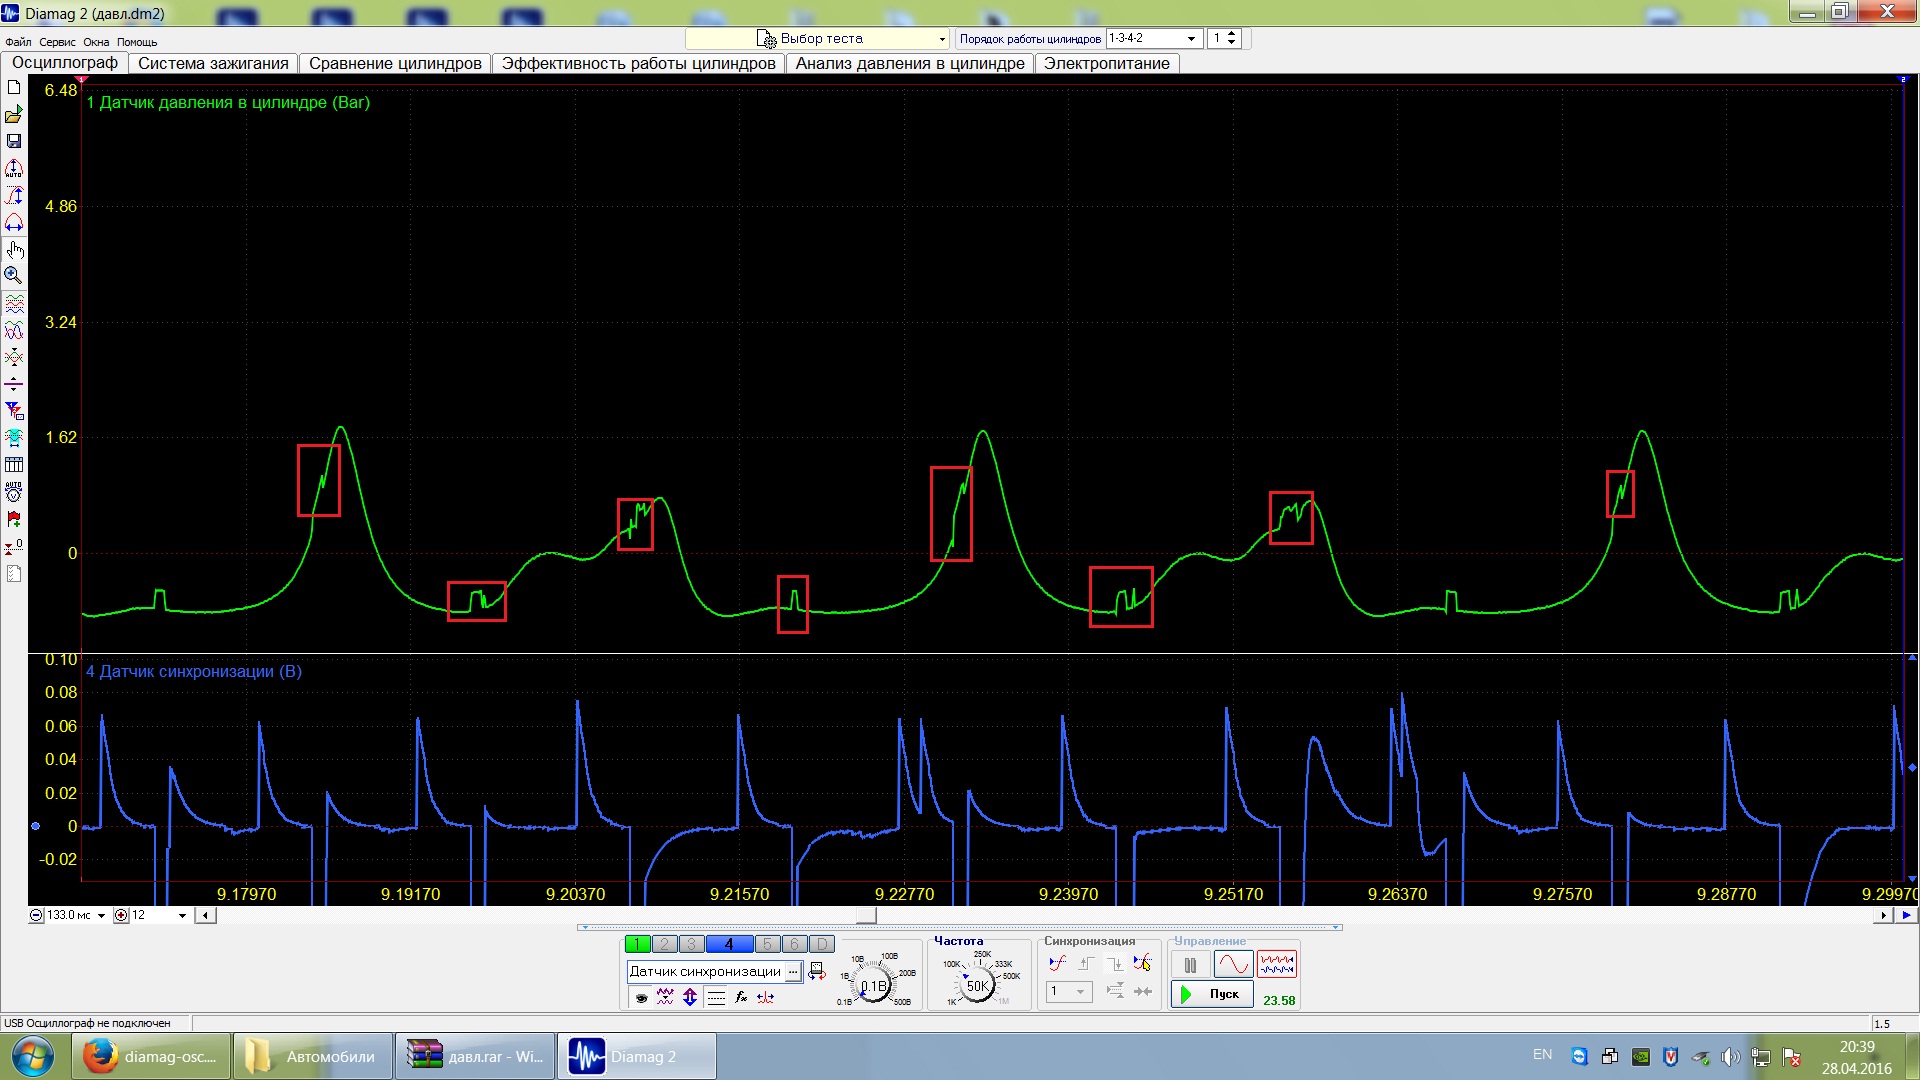The width and height of the screenshot is (1920, 1080).
Task: Select the sine wave display mode
Action: 1233,965
